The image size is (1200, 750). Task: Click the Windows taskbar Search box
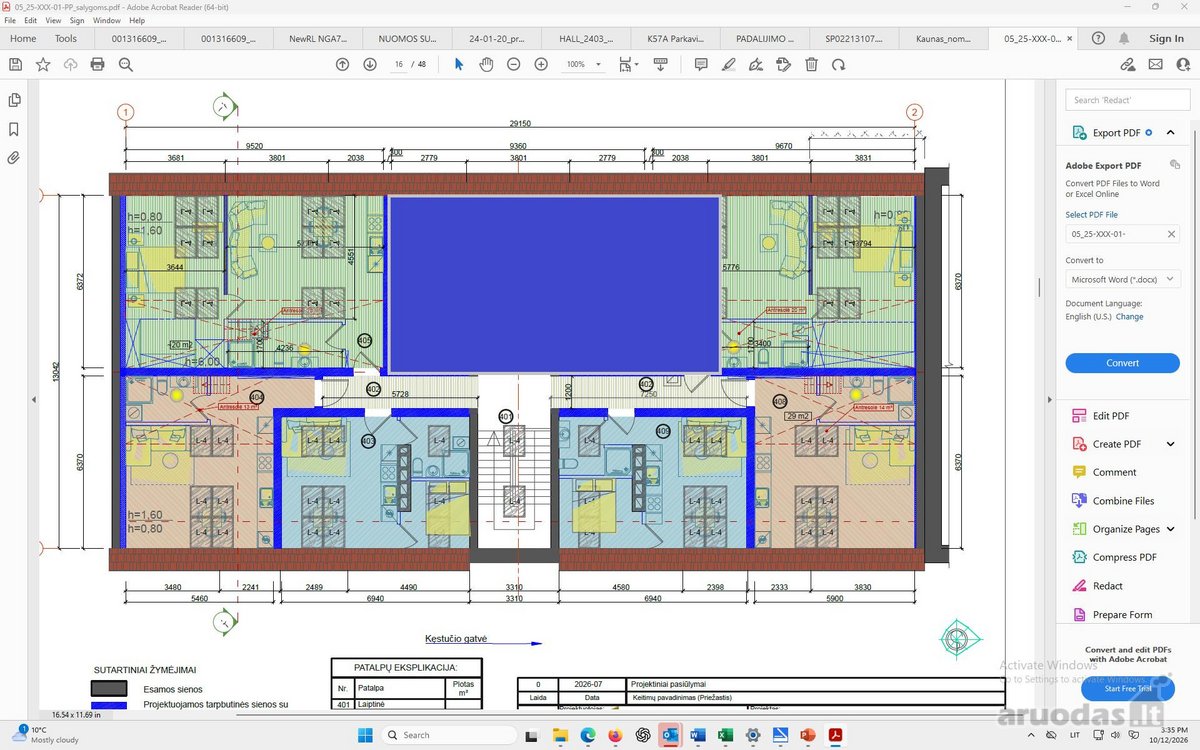point(450,735)
